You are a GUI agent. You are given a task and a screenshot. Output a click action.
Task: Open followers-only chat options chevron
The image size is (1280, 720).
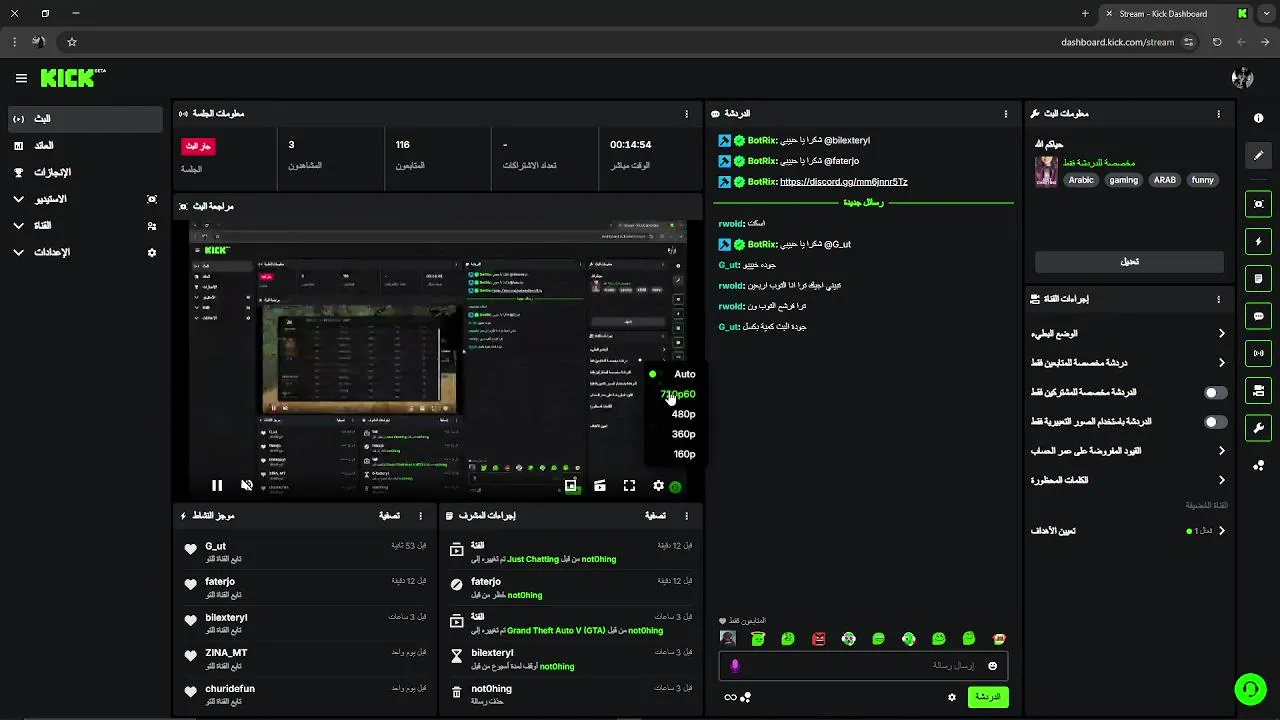(1221, 363)
